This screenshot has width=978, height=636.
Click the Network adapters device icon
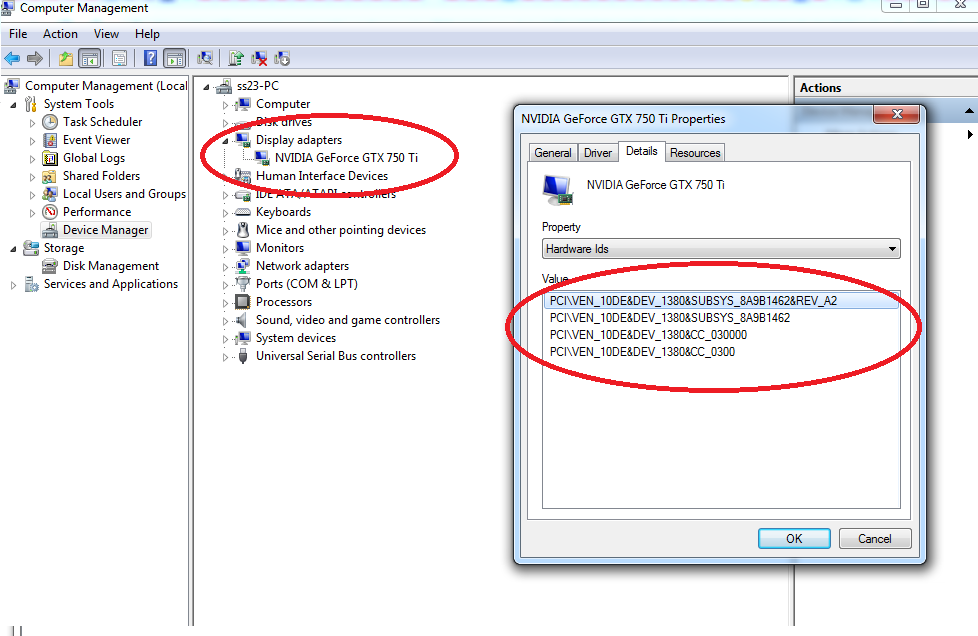243,266
